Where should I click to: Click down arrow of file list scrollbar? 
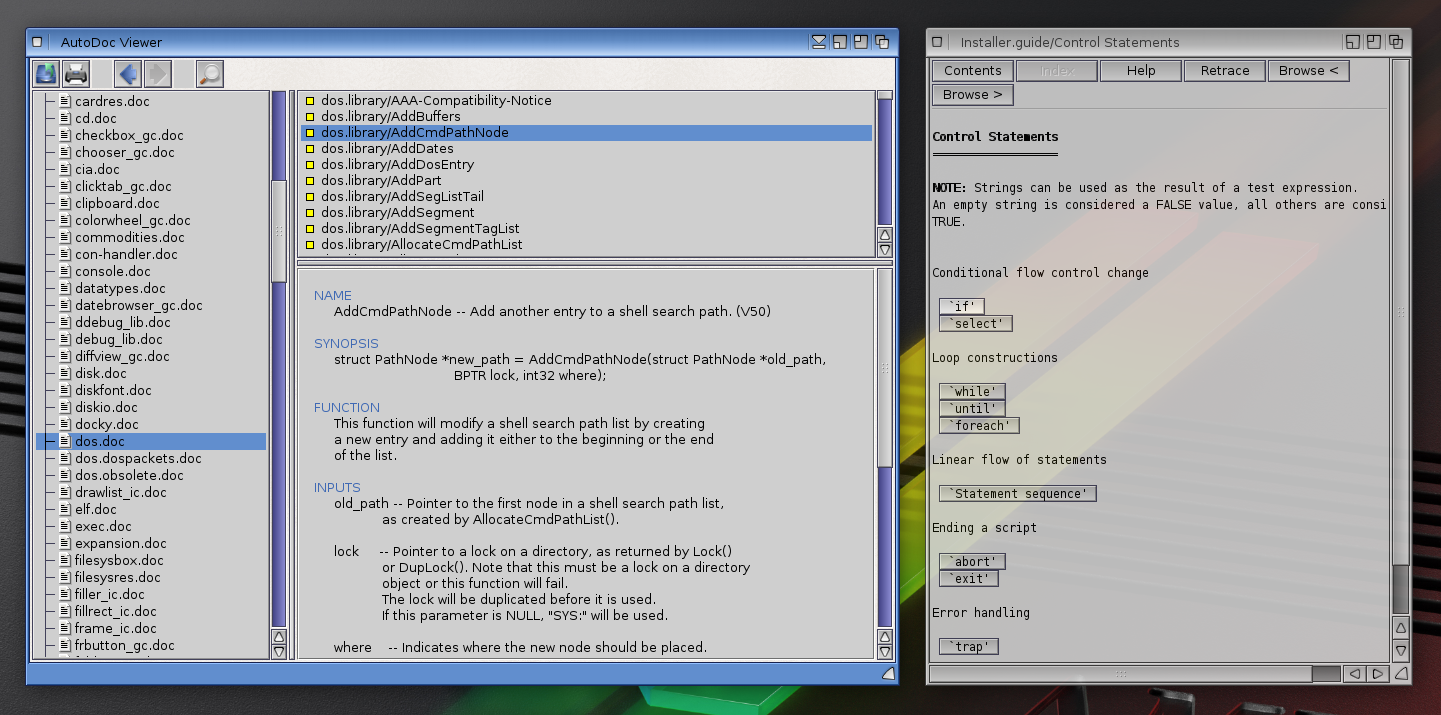click(x=279, y=652)
